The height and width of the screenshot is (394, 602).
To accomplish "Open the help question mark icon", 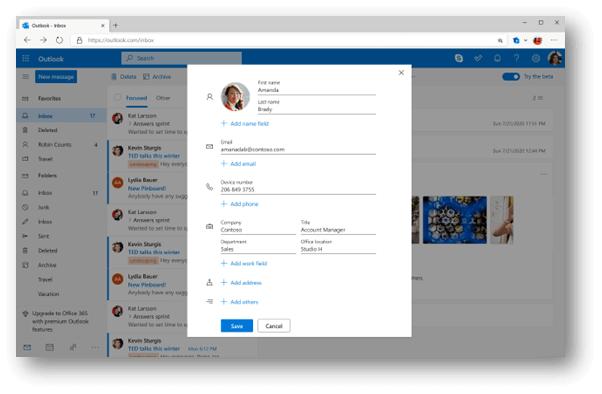I will [516, 58].
